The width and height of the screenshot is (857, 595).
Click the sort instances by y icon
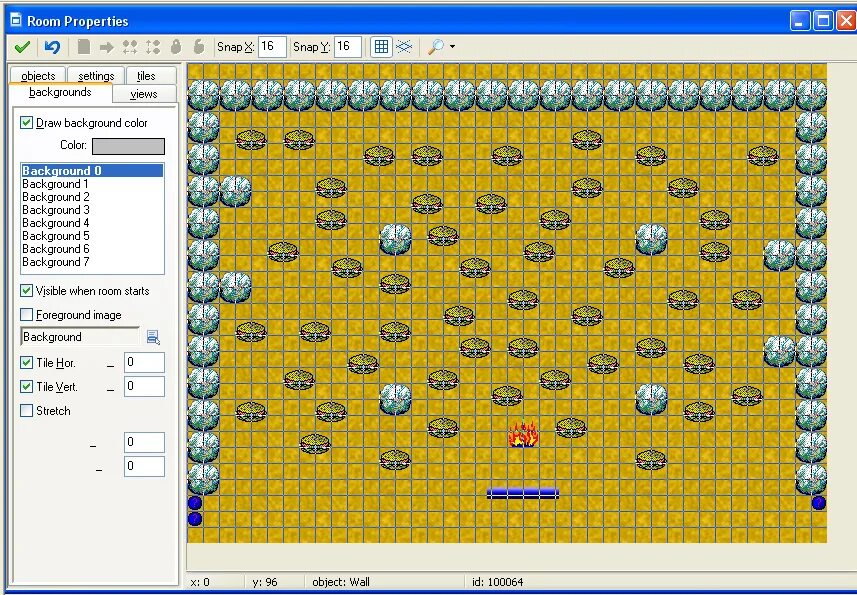click(153, 47)
